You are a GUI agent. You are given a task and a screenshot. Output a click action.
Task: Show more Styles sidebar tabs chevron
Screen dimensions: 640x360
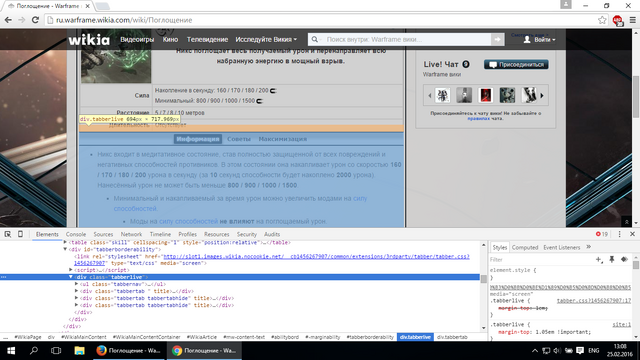(588, 247)
